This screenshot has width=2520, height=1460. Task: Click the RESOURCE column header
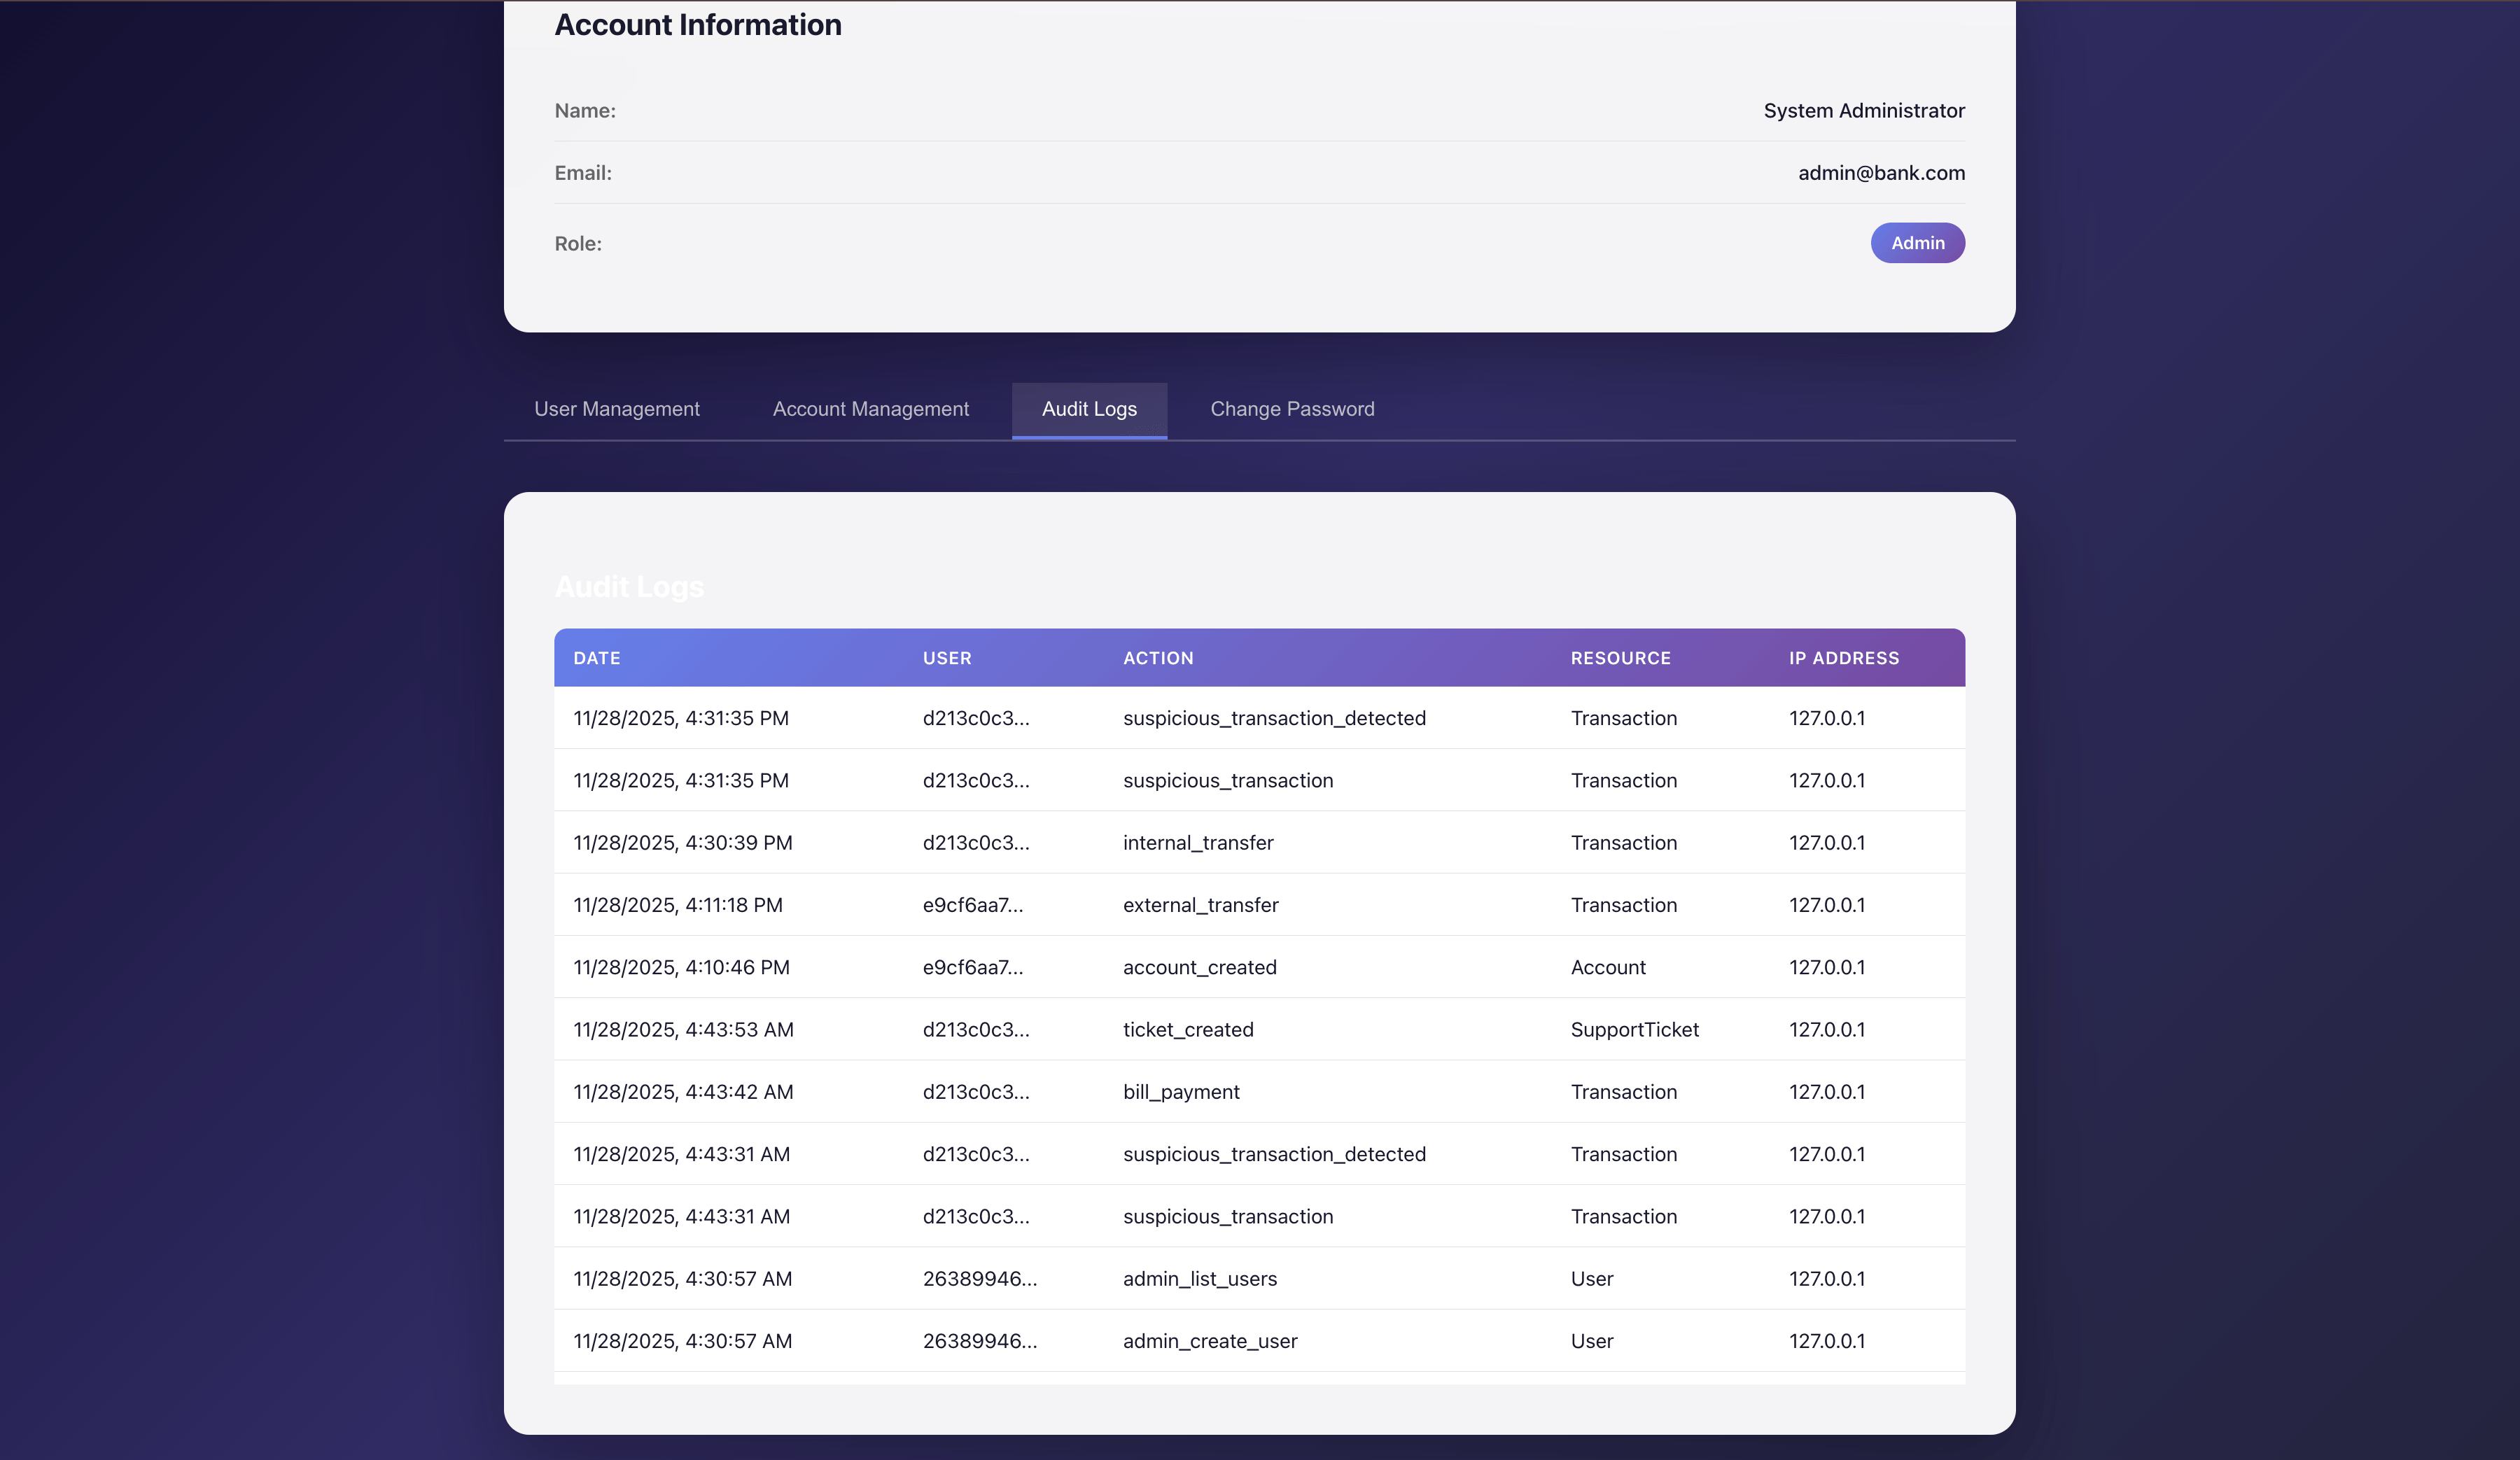pos(1620,658)
